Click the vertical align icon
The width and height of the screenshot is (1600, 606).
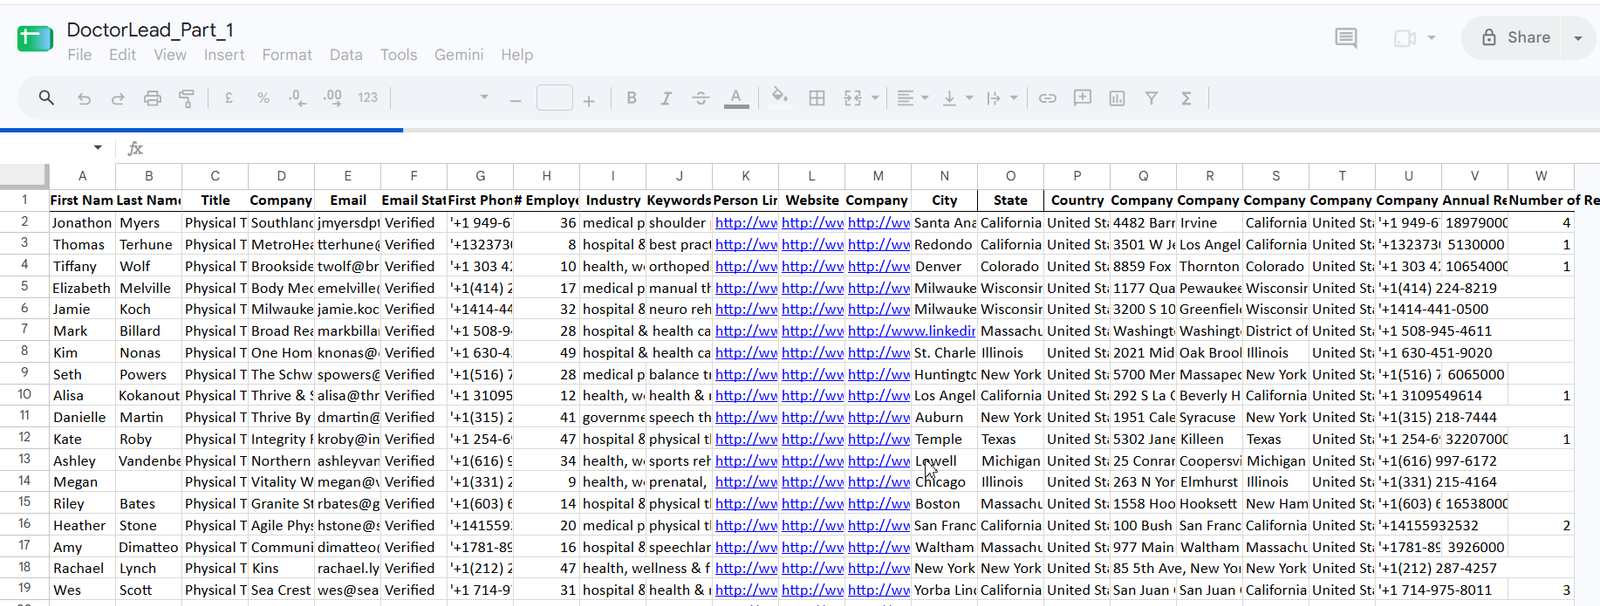tap(950, 98)
